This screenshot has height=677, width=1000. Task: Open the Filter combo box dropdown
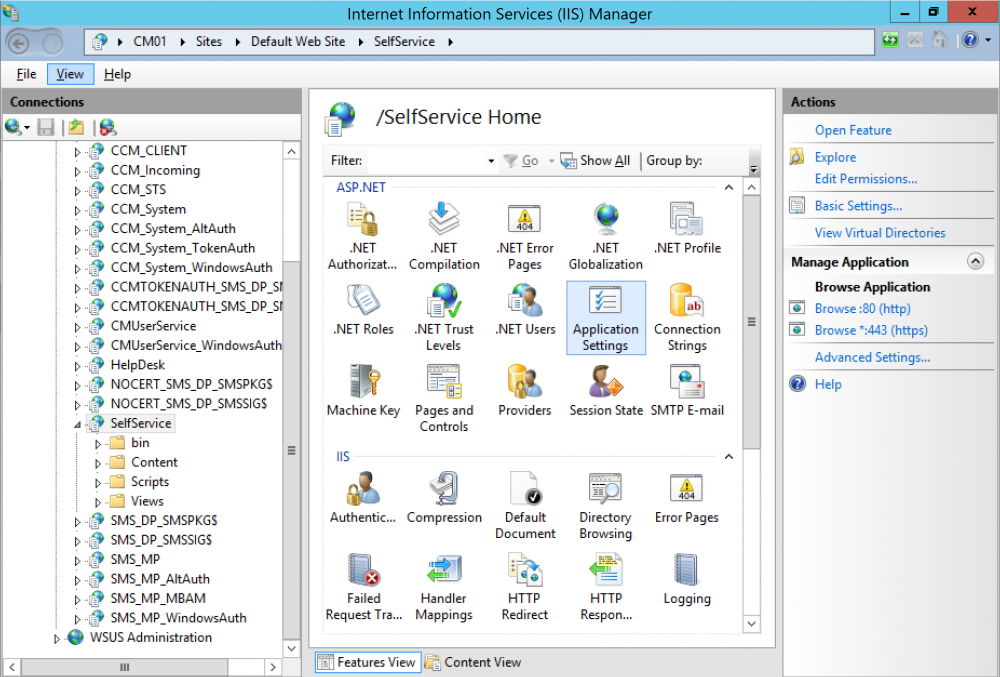(x=491, y=161)
